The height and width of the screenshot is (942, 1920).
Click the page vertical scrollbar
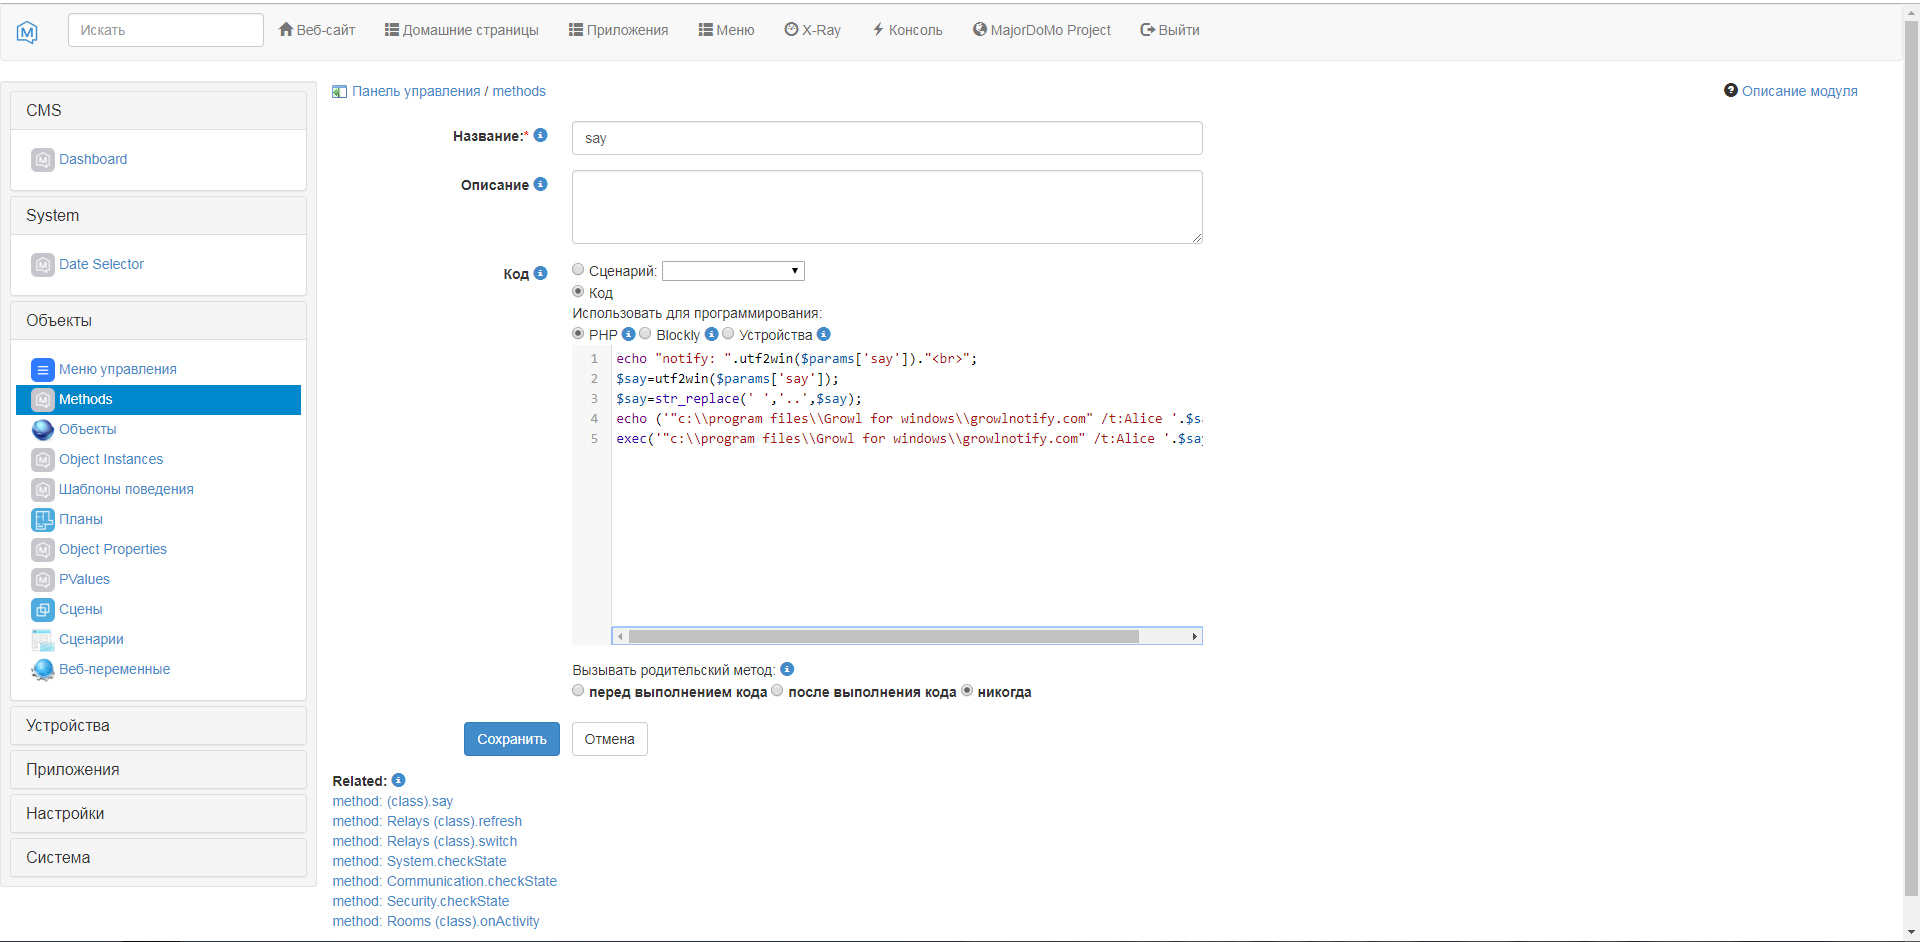1911,460
